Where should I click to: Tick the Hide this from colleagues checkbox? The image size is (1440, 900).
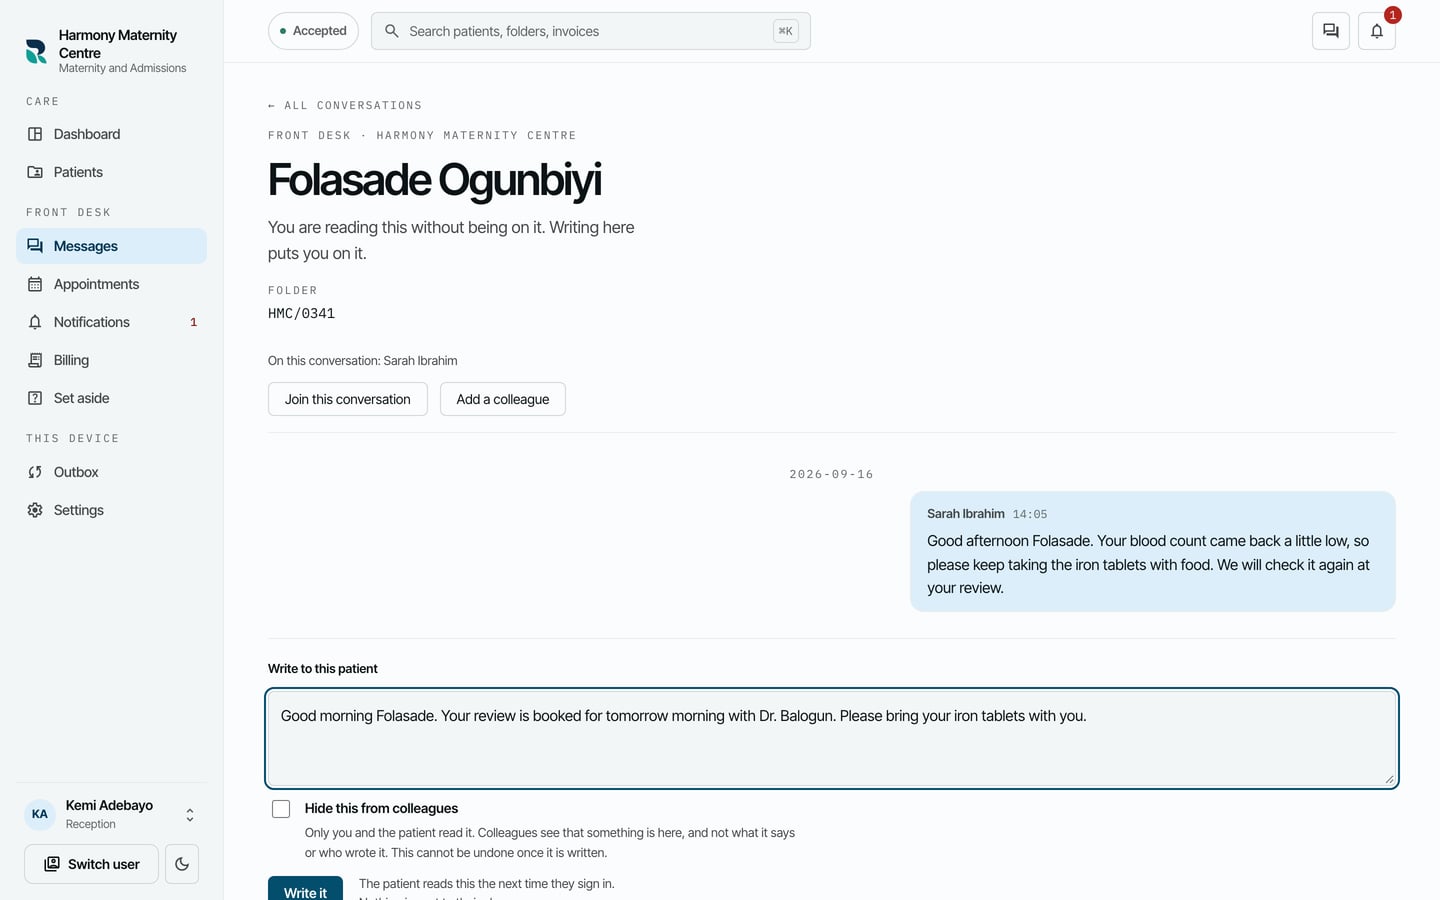[x=281, y=809]
